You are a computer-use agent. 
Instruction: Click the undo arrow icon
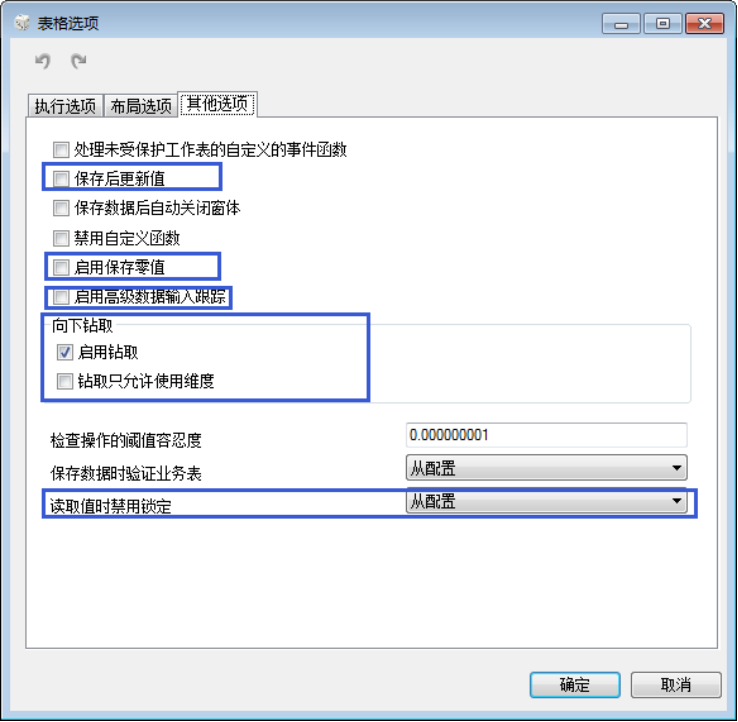click(43, 61)
